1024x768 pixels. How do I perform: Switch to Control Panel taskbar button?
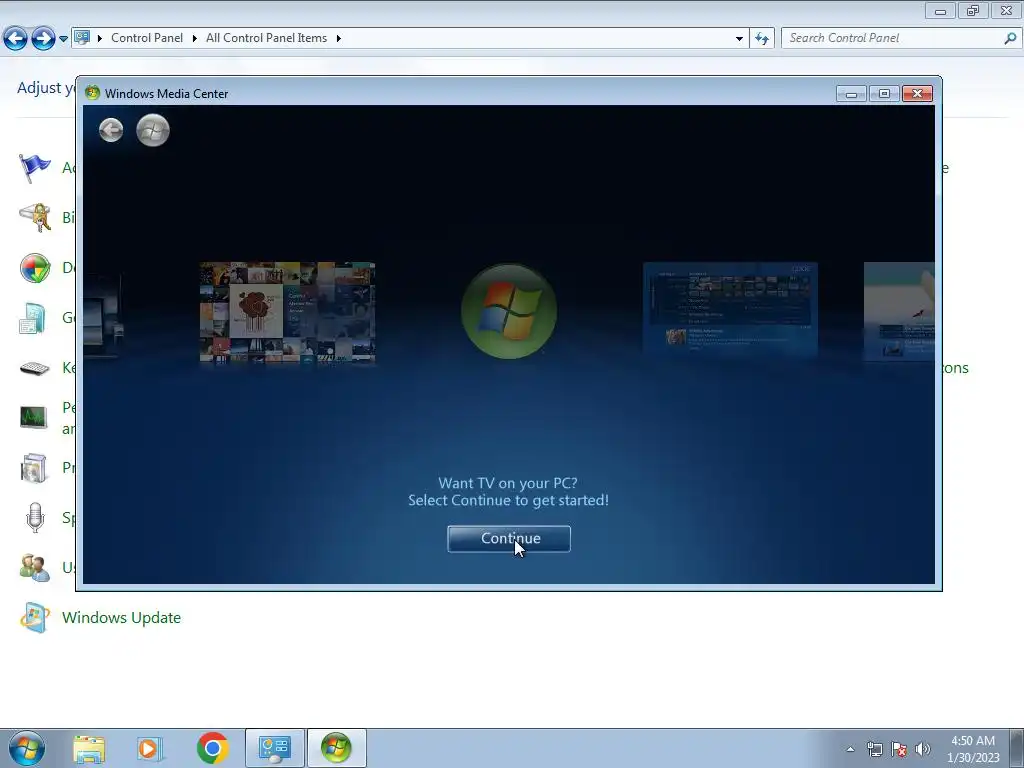pos(274,748)
